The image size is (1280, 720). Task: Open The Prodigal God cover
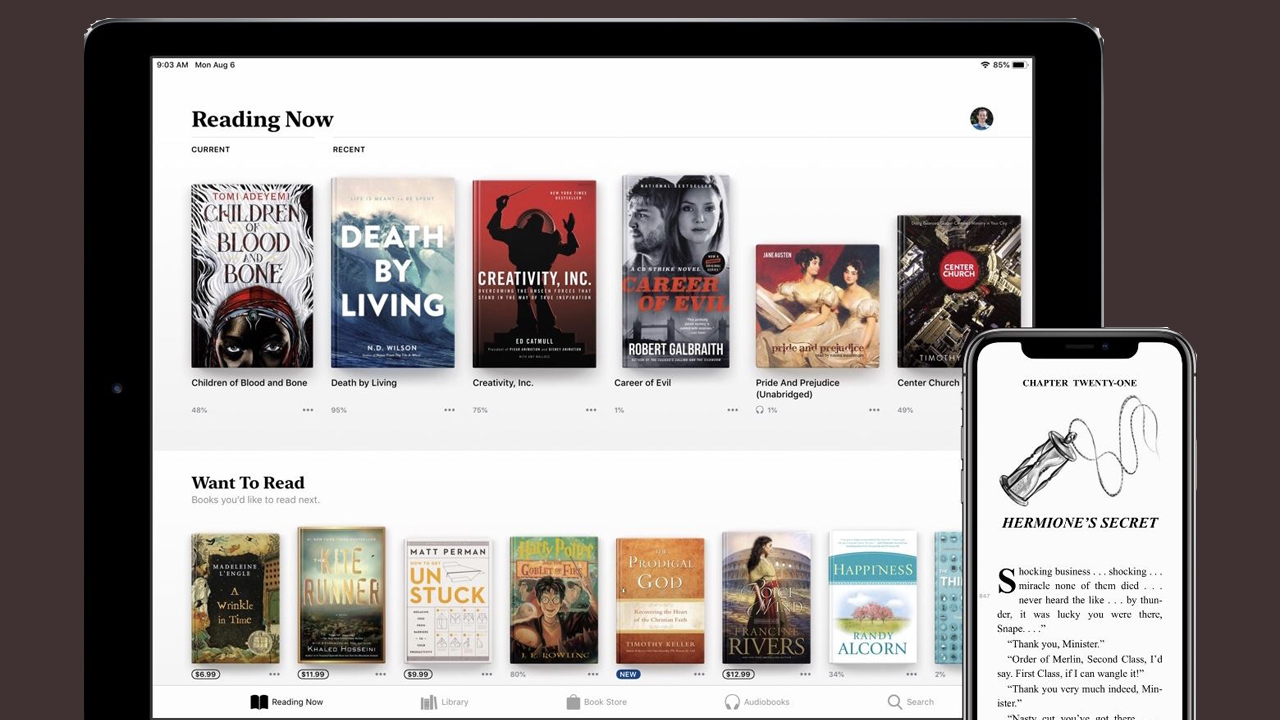(x=660, y=601)
